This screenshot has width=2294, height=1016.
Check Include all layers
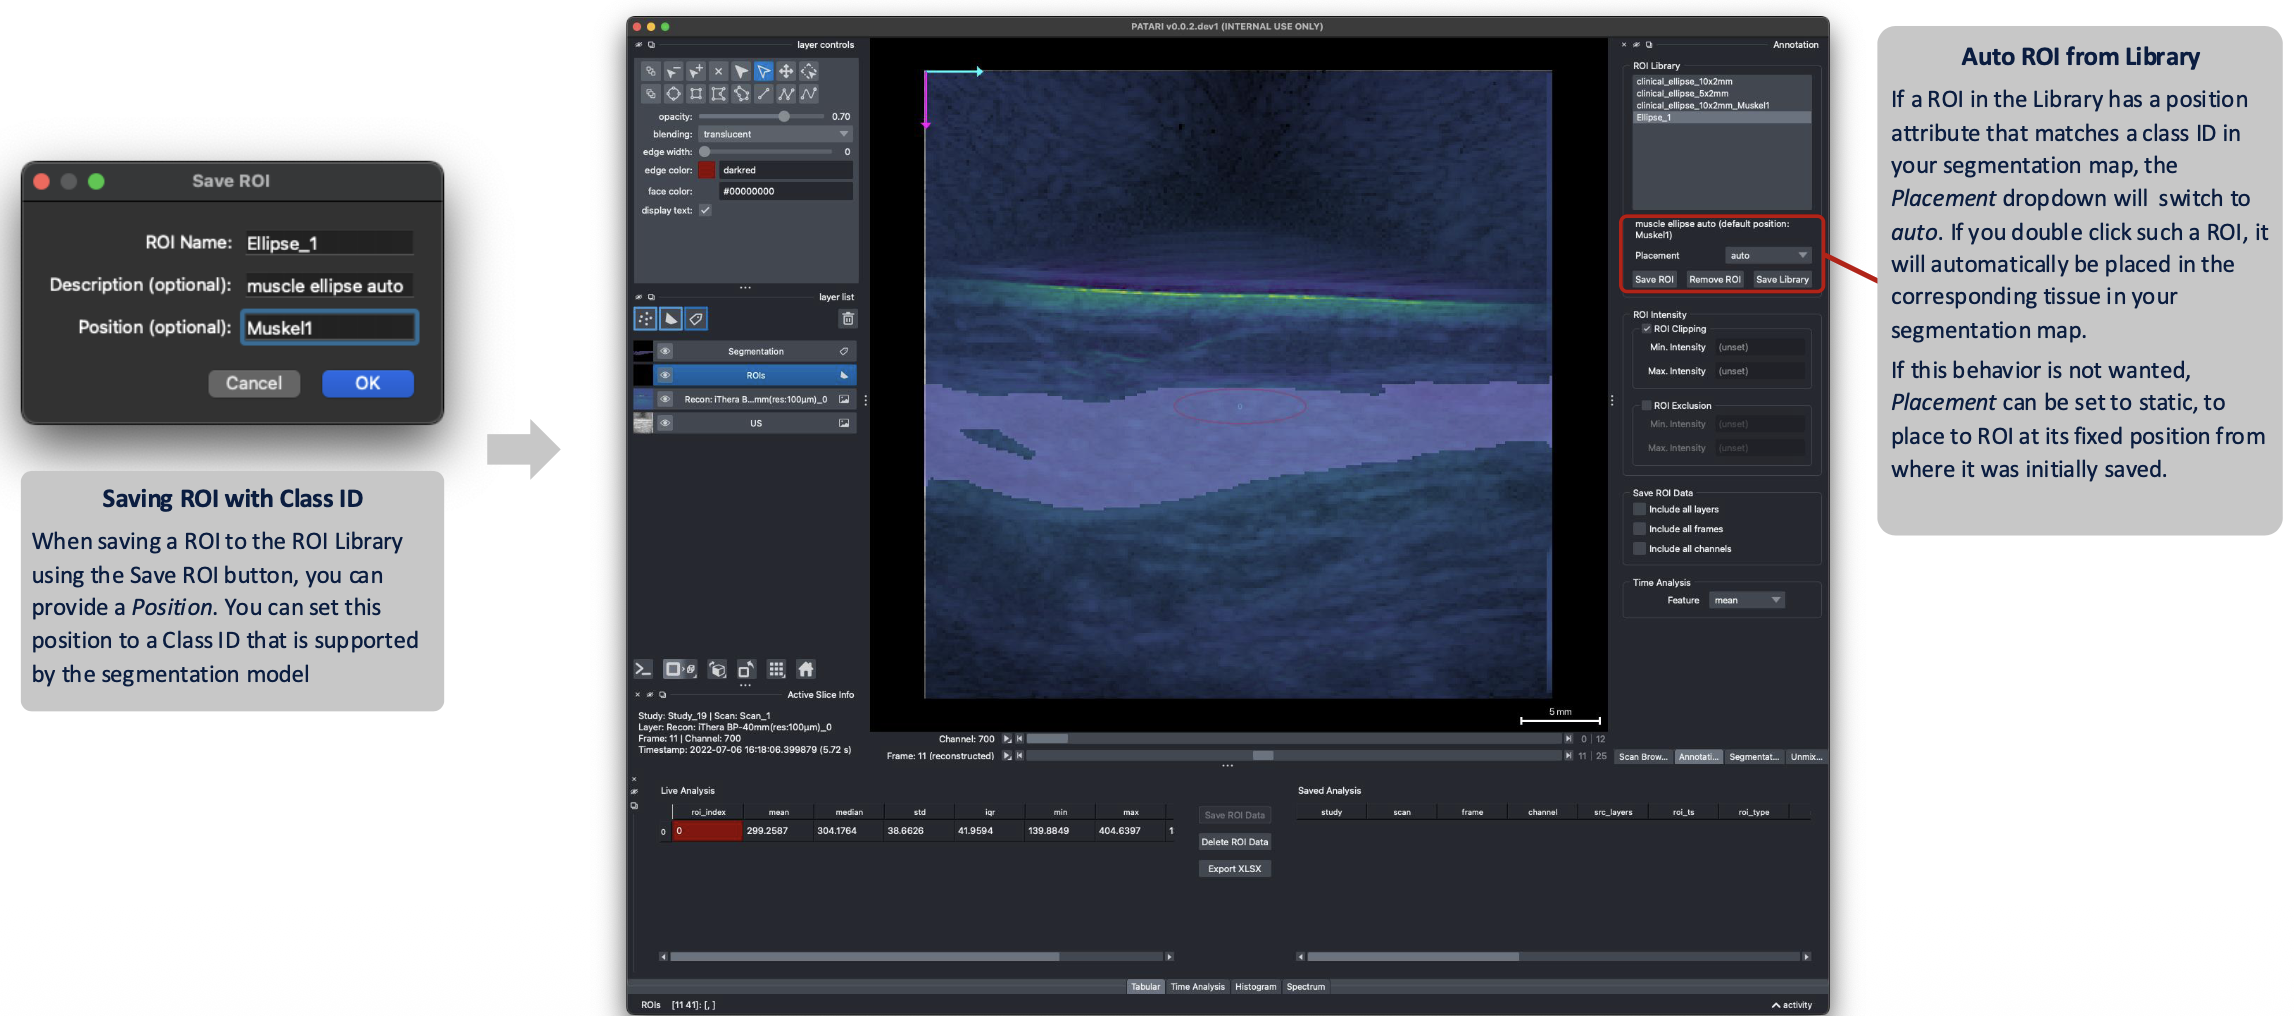(1639, 509)
